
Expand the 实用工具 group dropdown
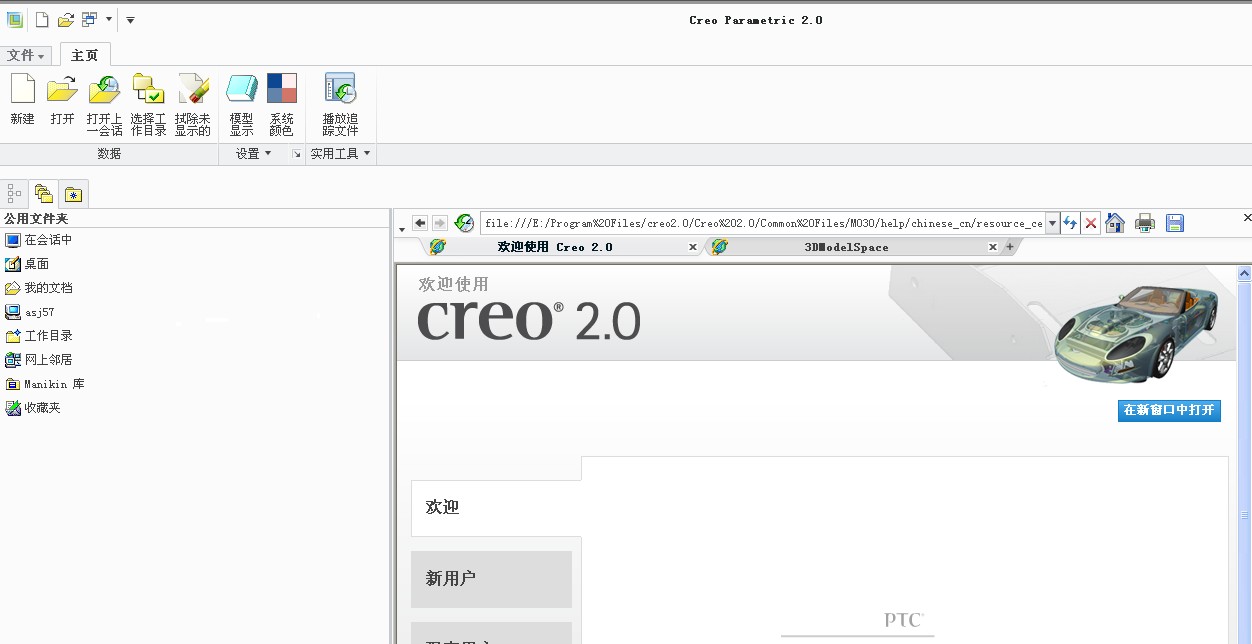click(x=340, y=154)
